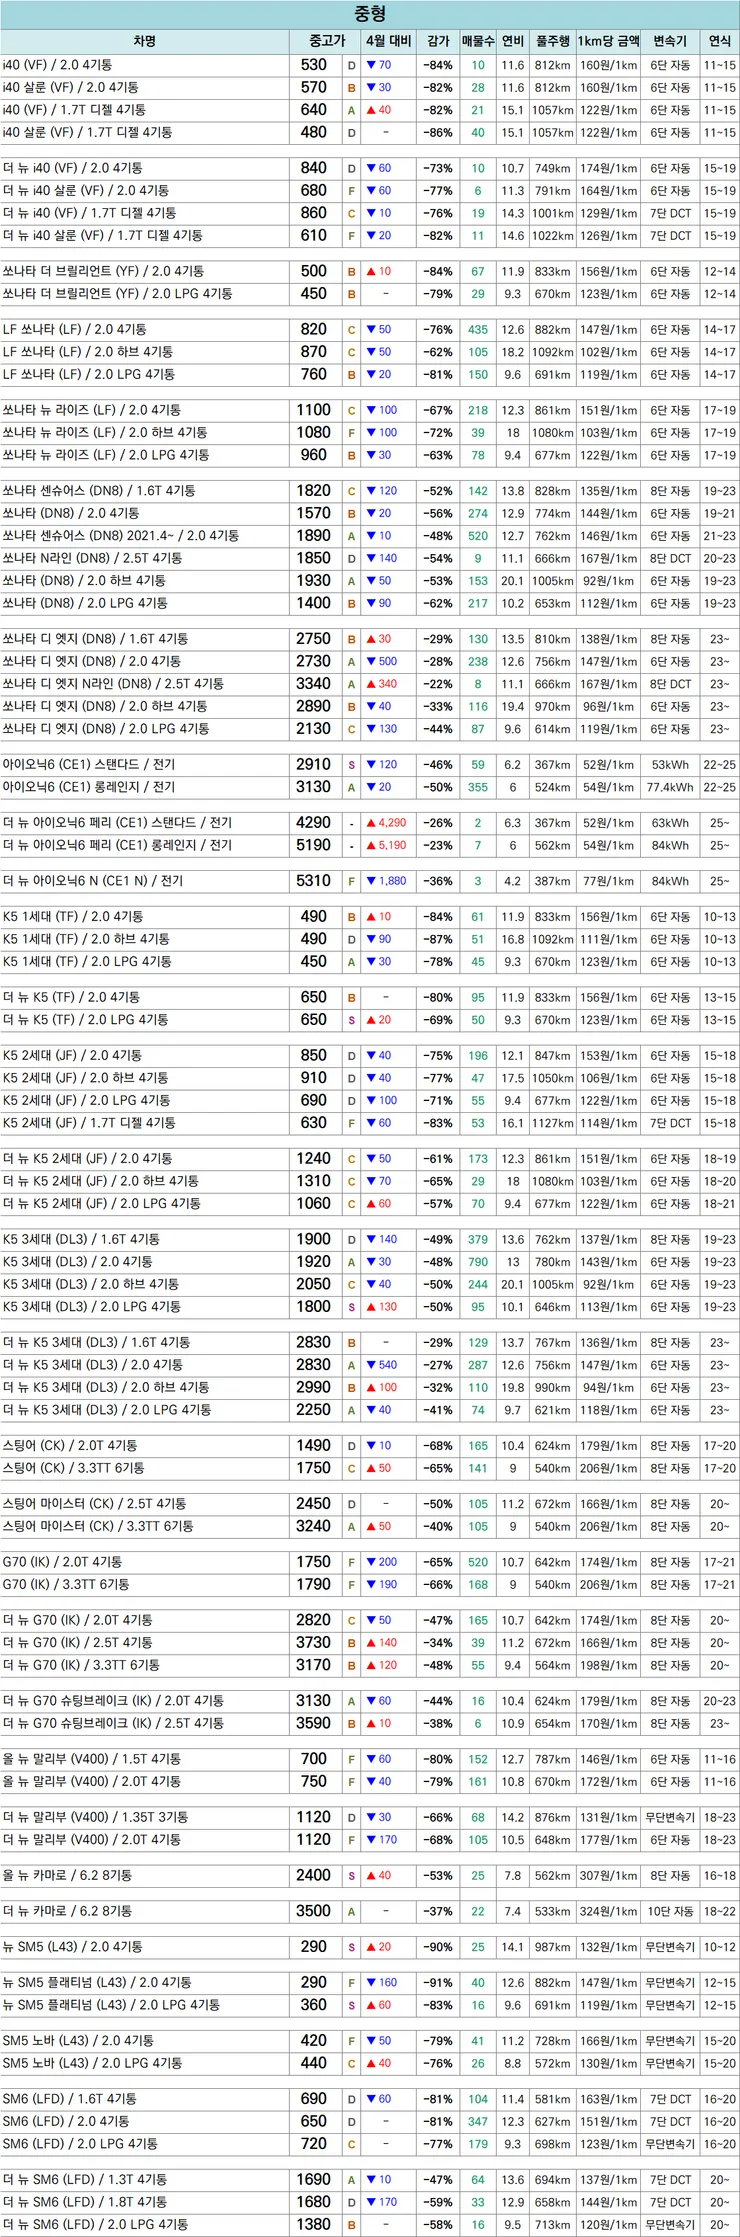Click the "연비" column header
This screenshot has width=740, height=2237.
point(512,41)
